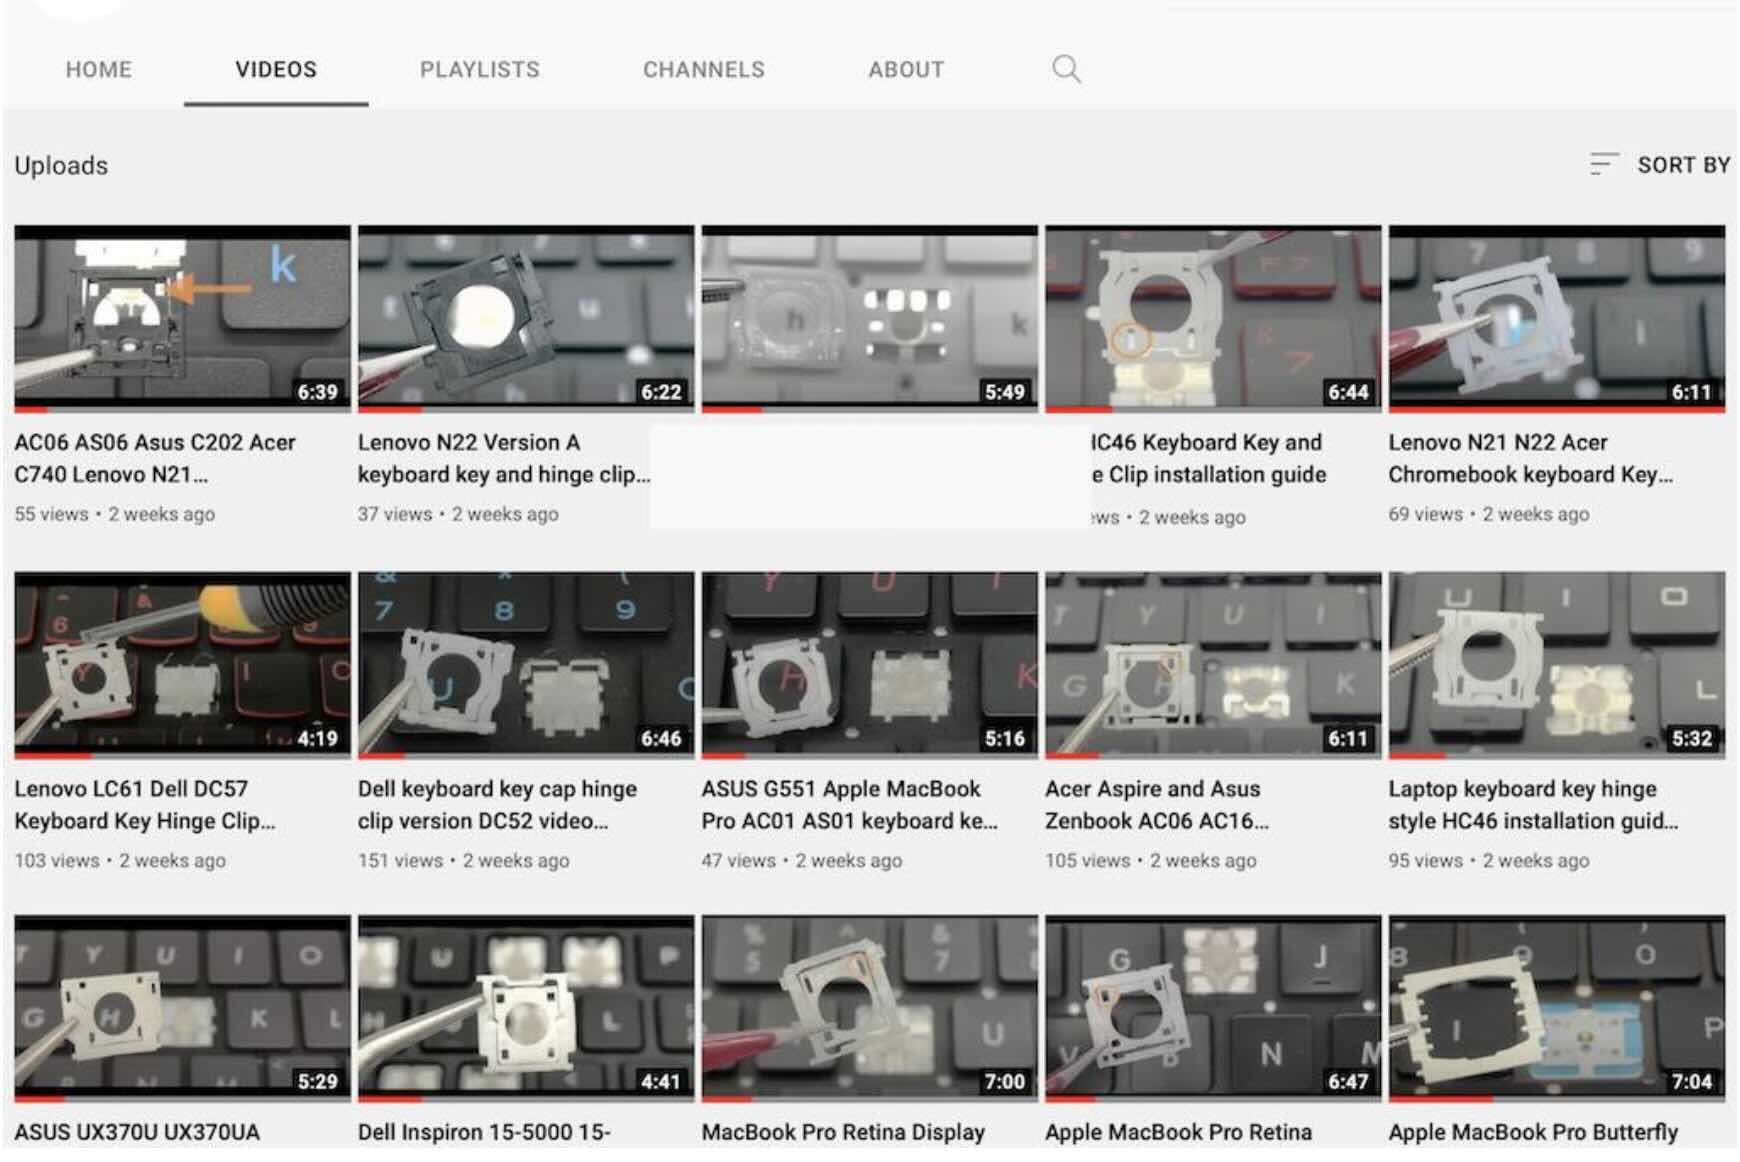Screen dimensions: 1740x1162
Task: Open Acer Aspire and Asus Zenbook video title
Action: tap(1156, 804)
